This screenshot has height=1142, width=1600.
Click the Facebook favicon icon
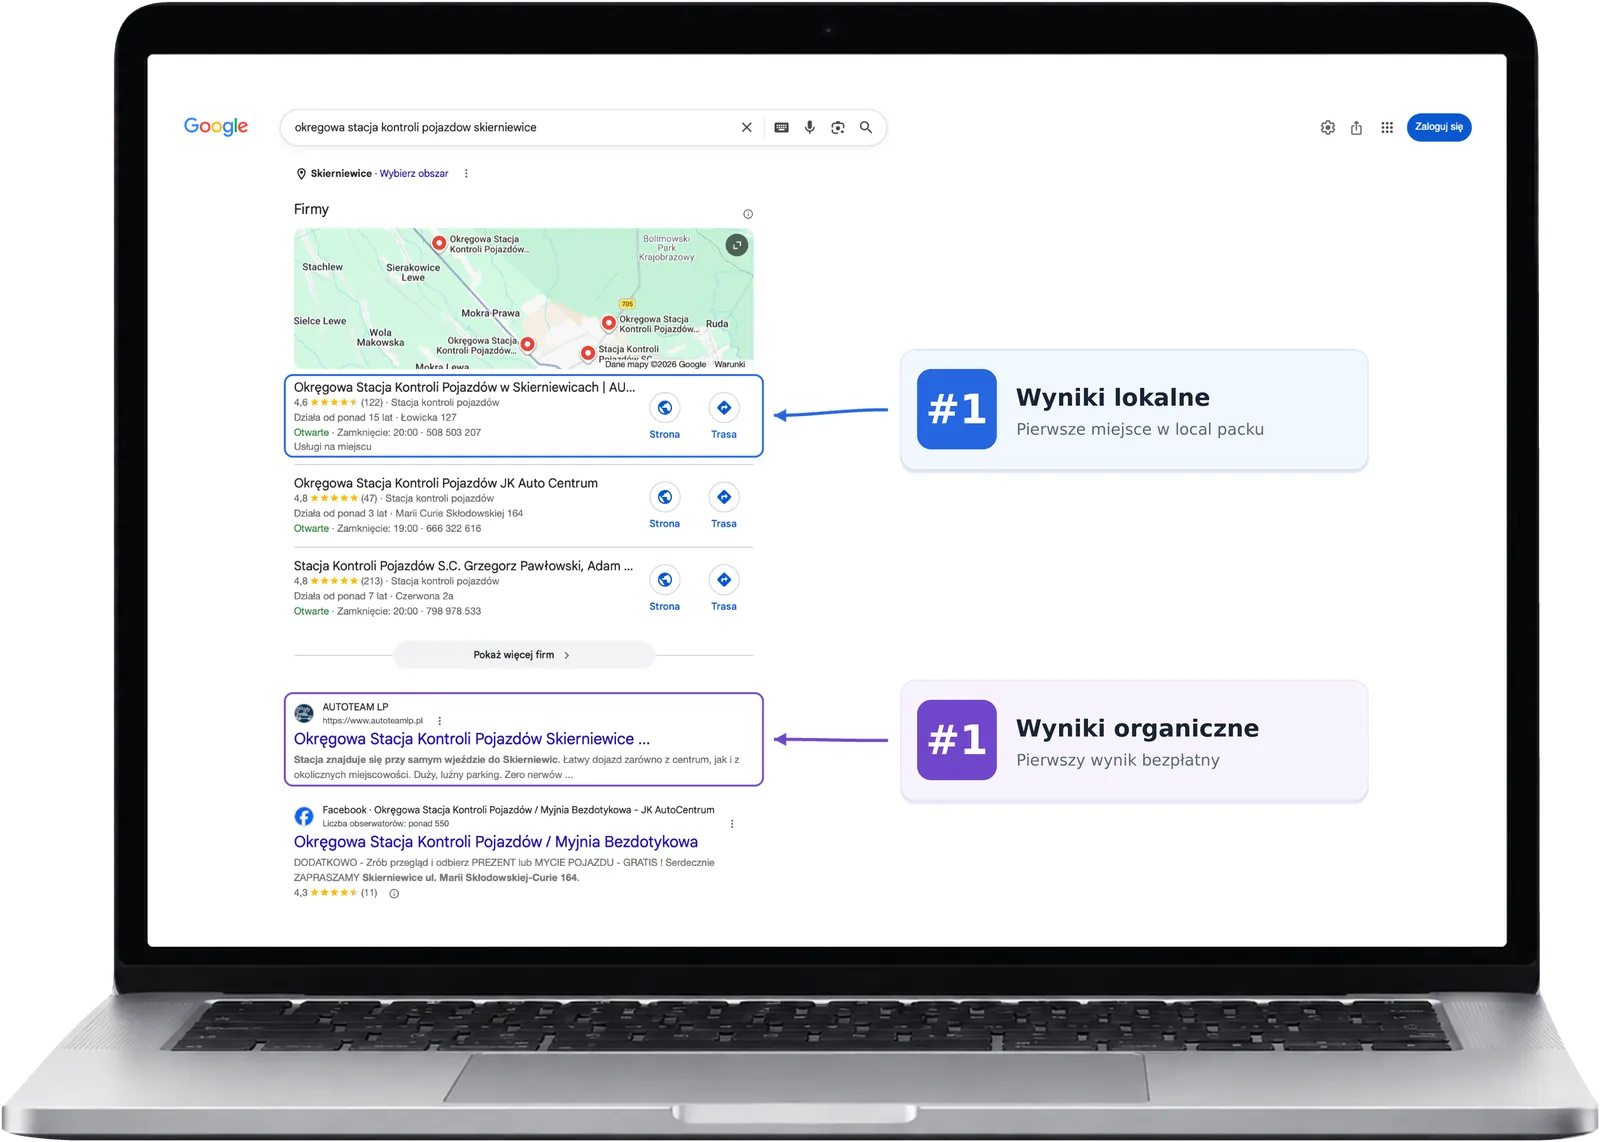[304, 816]
